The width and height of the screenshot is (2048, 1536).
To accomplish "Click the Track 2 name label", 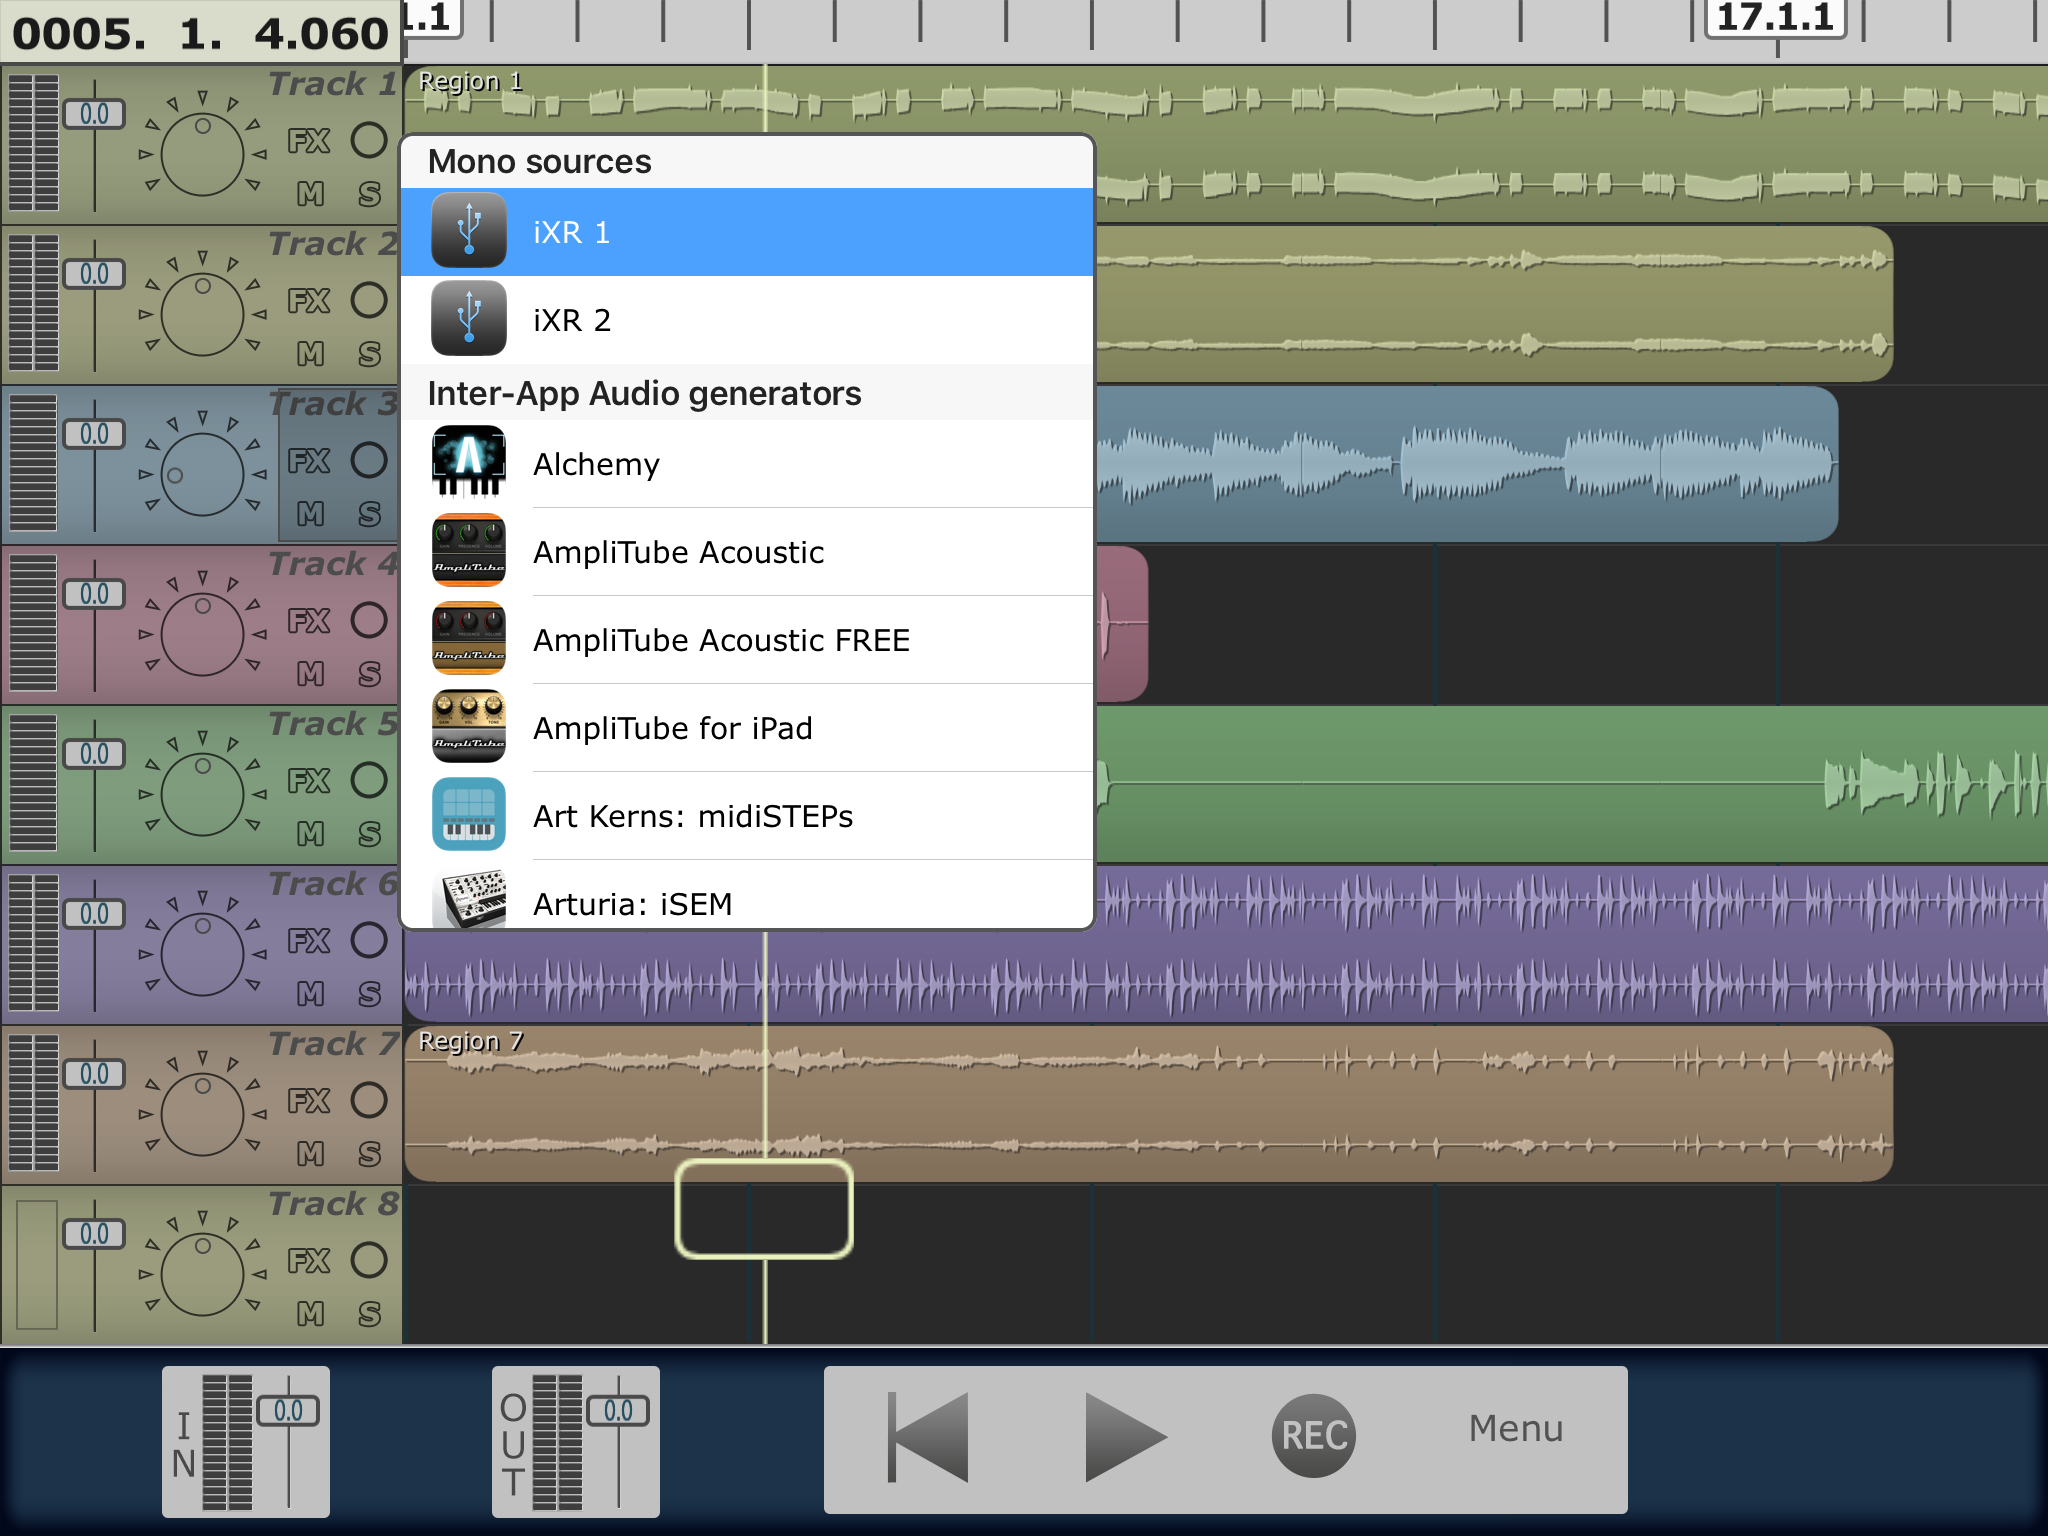I will click(333, 244).
